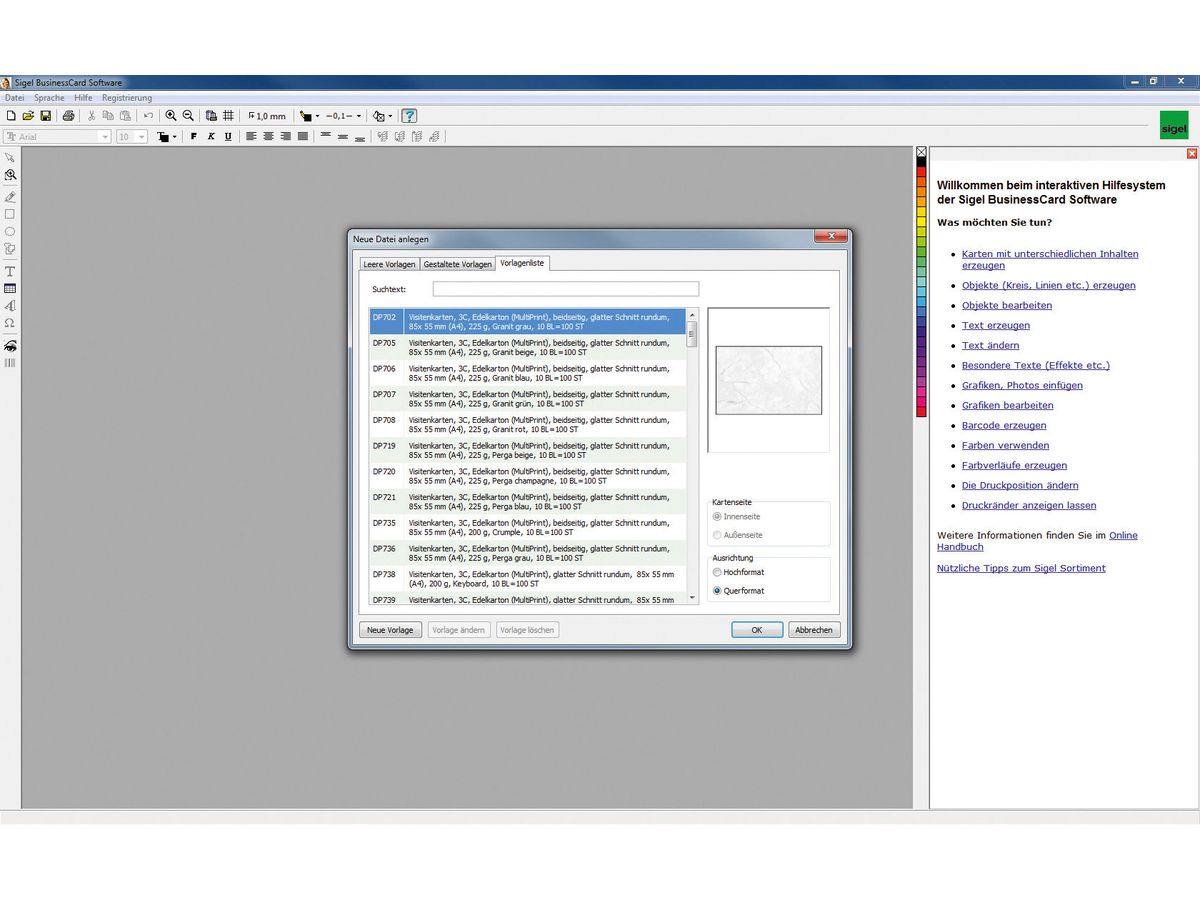Toggle the grid display icon

pyautogui.click(x=228, y=116)
